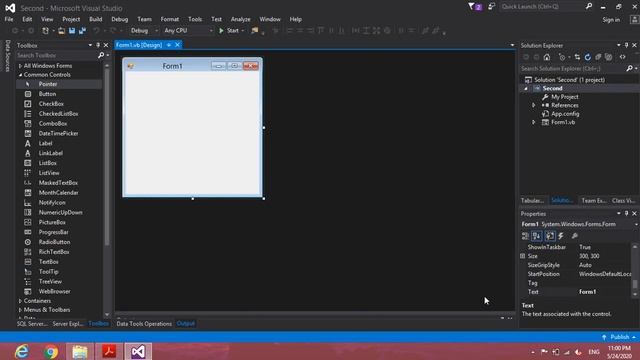This screenshot has width=640, height=360.
Task: Choose the ListBox control
Action: [x=47, y=163]
